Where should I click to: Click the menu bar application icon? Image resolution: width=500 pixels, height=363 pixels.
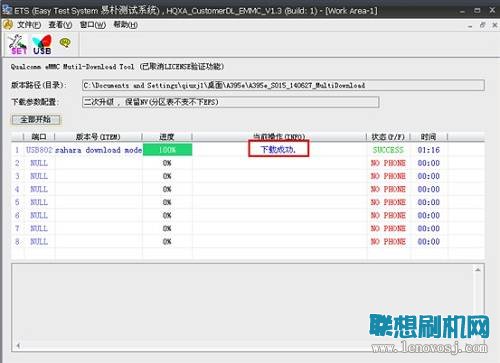tap(7, 25)
